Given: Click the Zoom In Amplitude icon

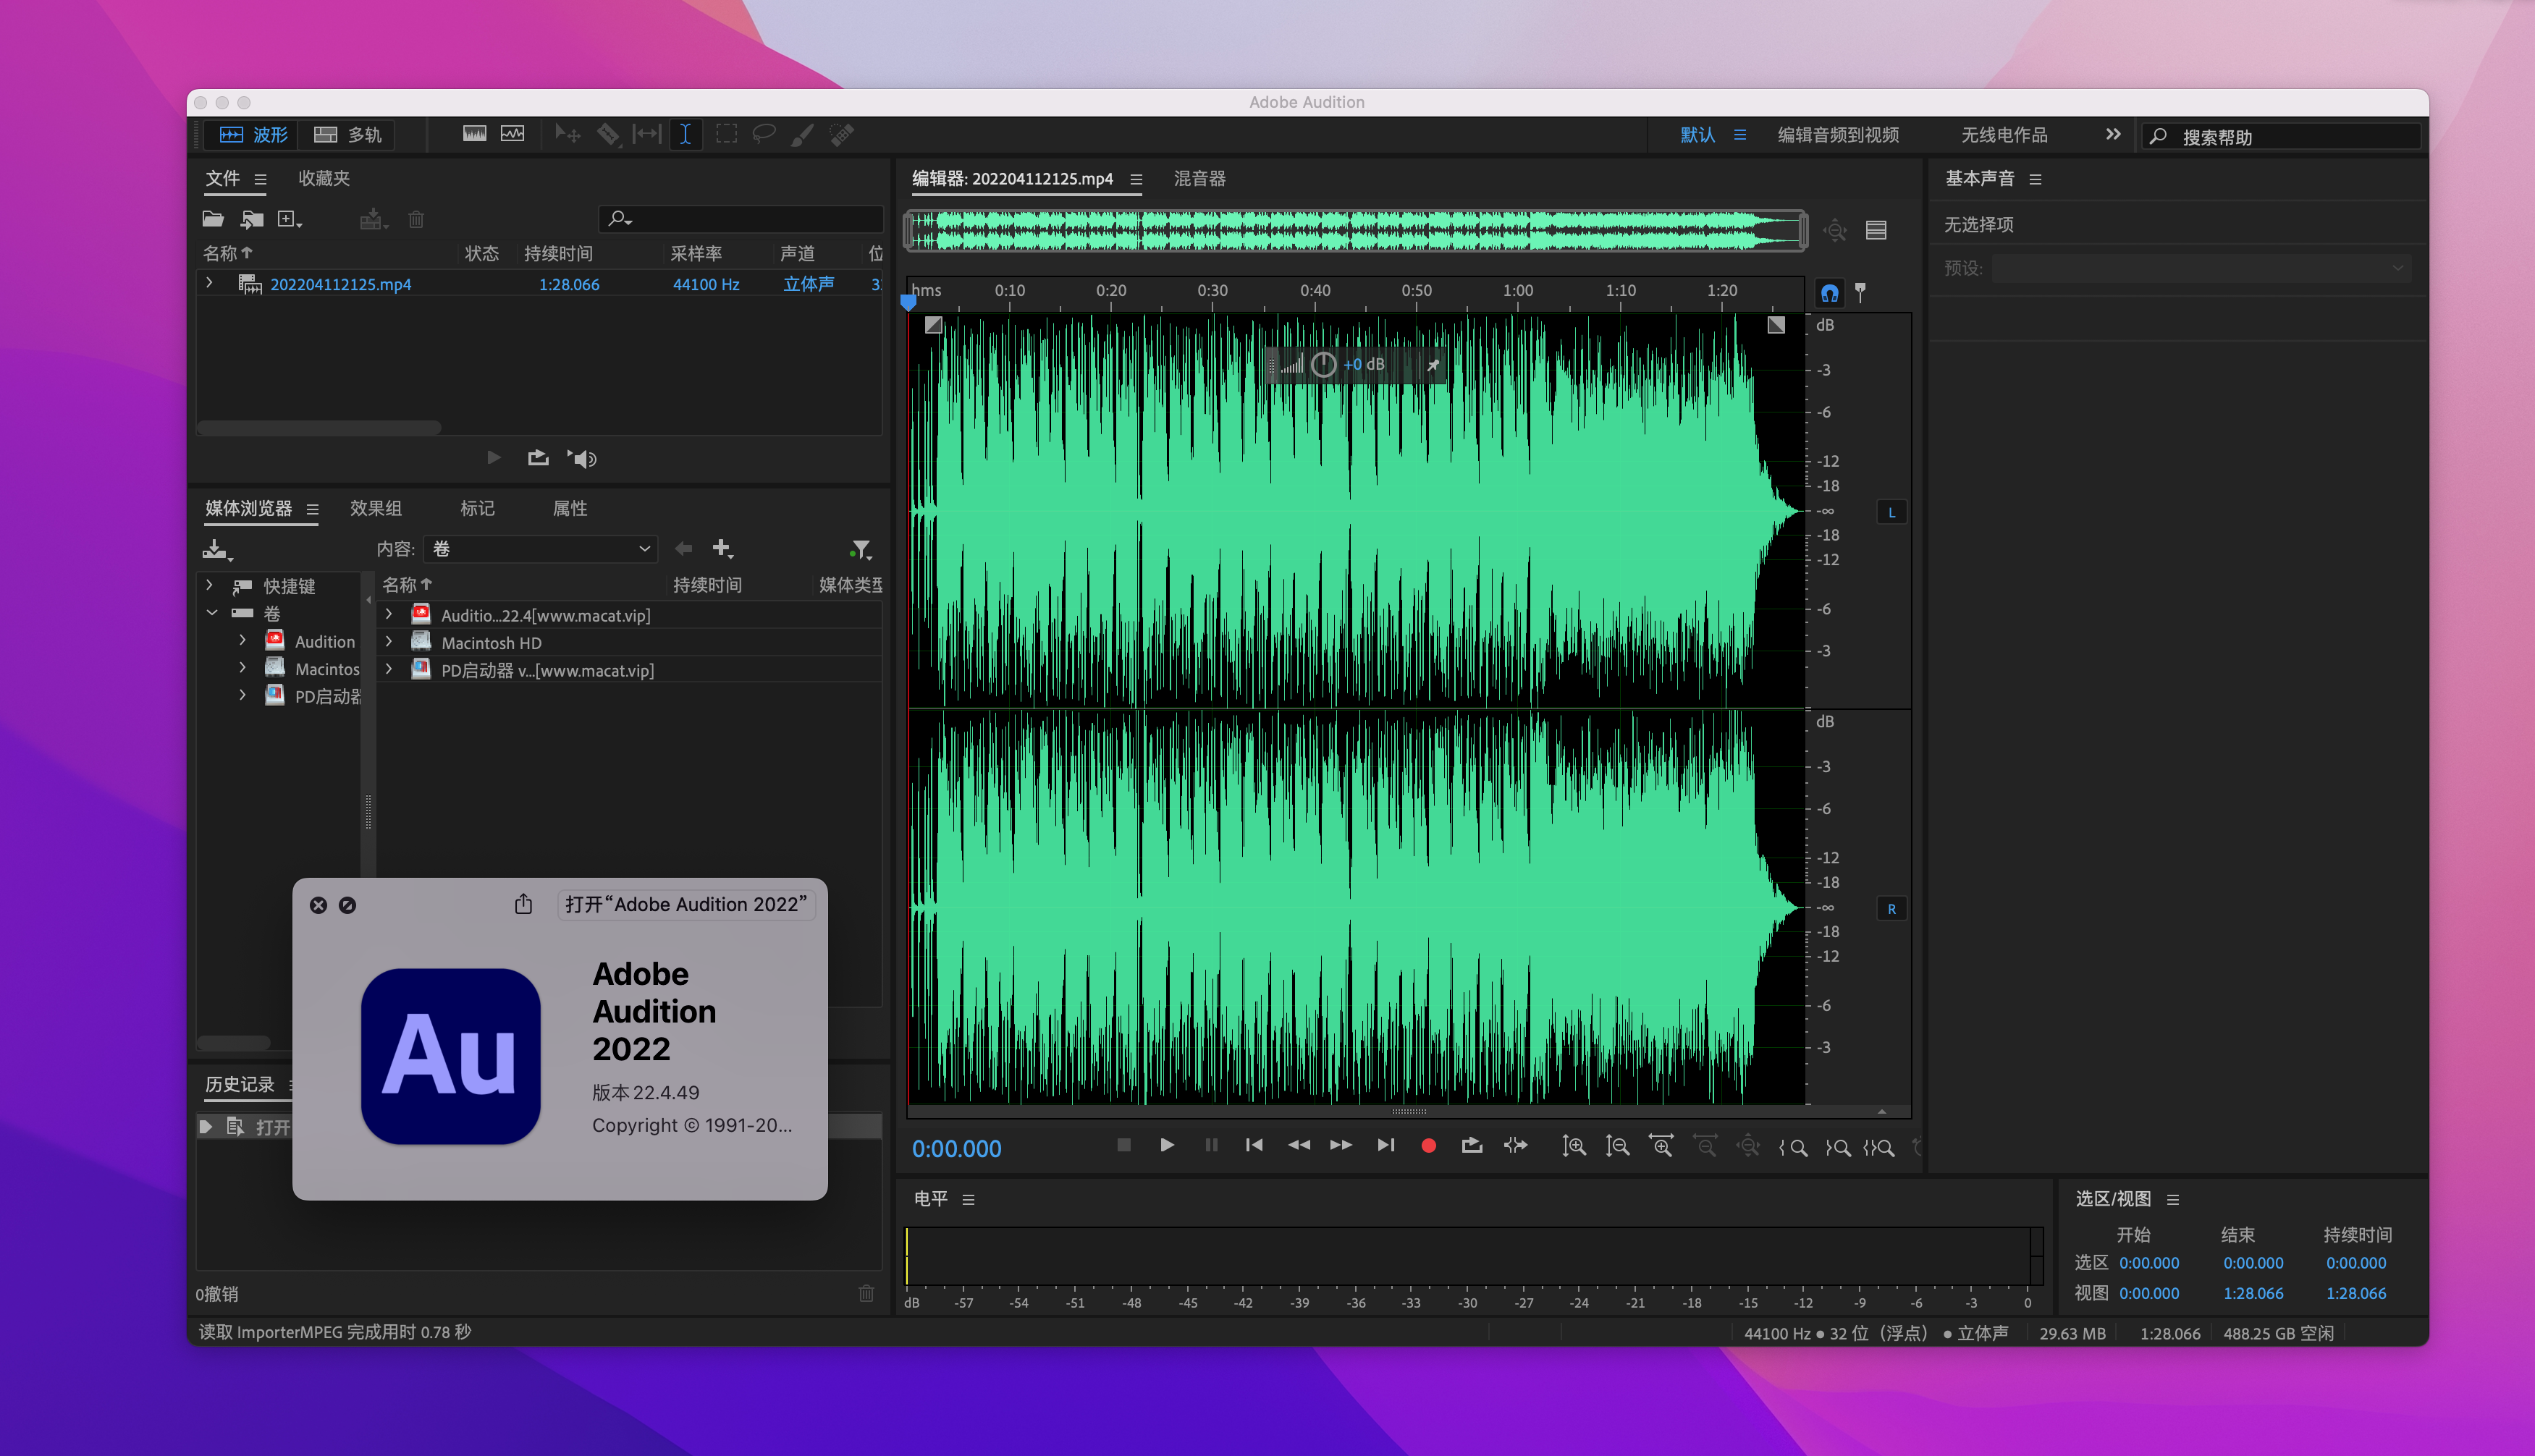Looking at the screenshot, I should tap(1573, 1146).
